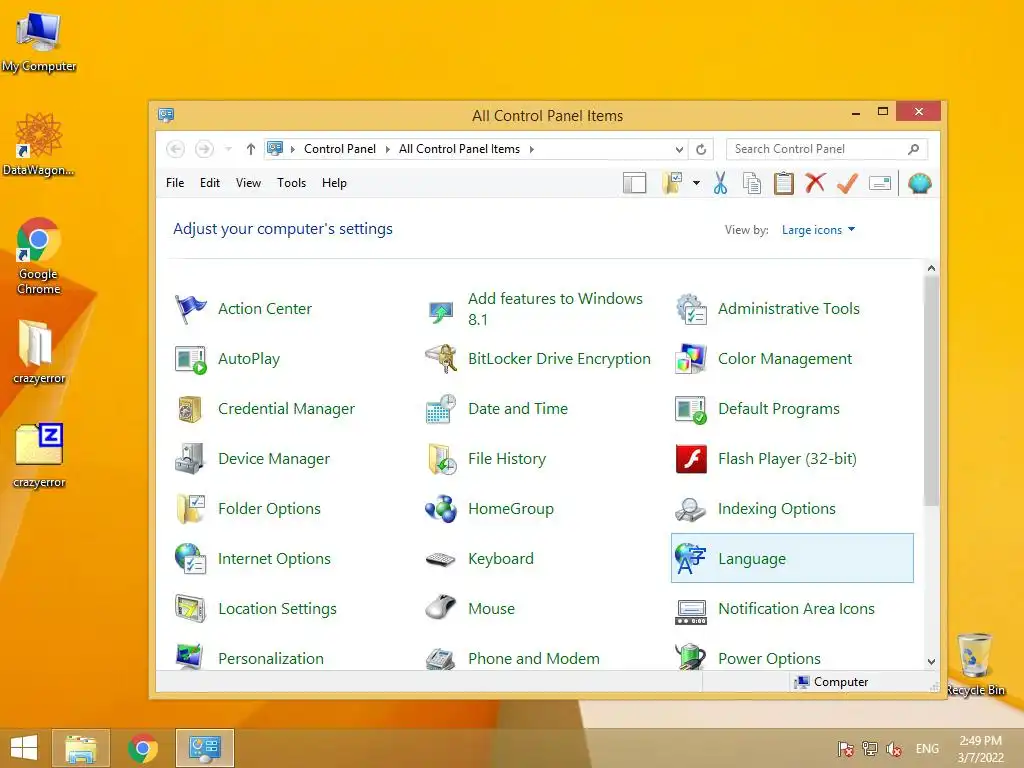Open the Phone and Modem link
Viewport: 1024px width, 768px height.
click(534, 659)
